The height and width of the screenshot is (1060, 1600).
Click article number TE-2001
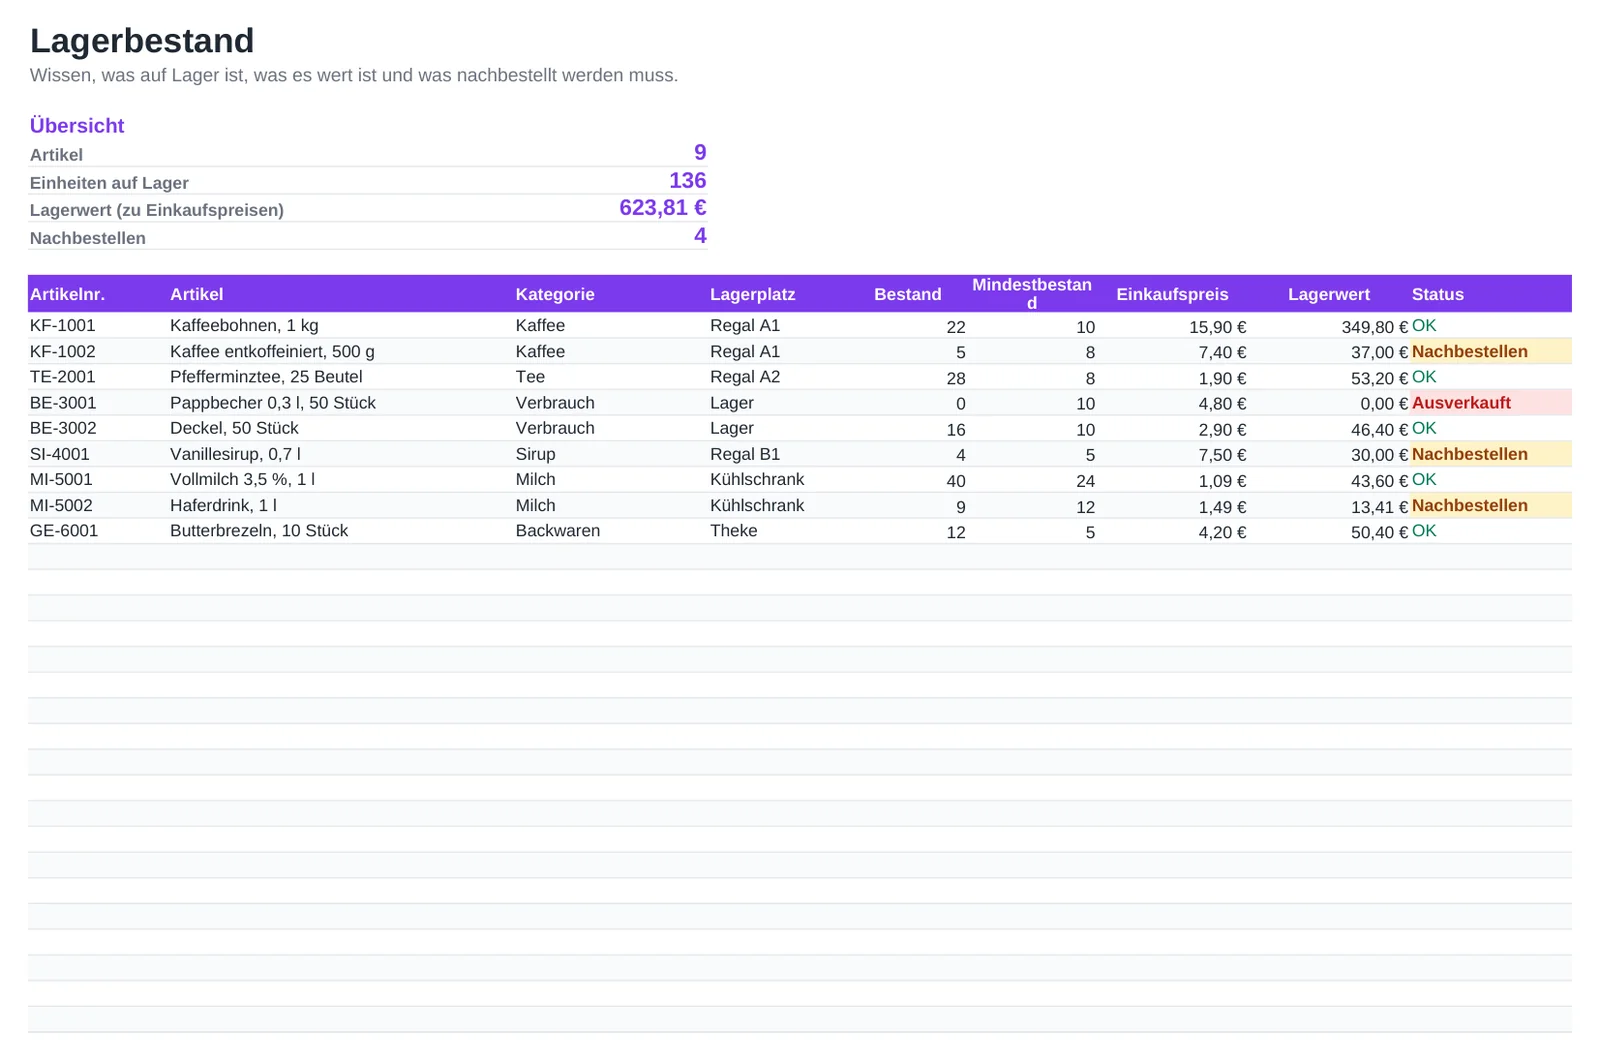(63, 377)
